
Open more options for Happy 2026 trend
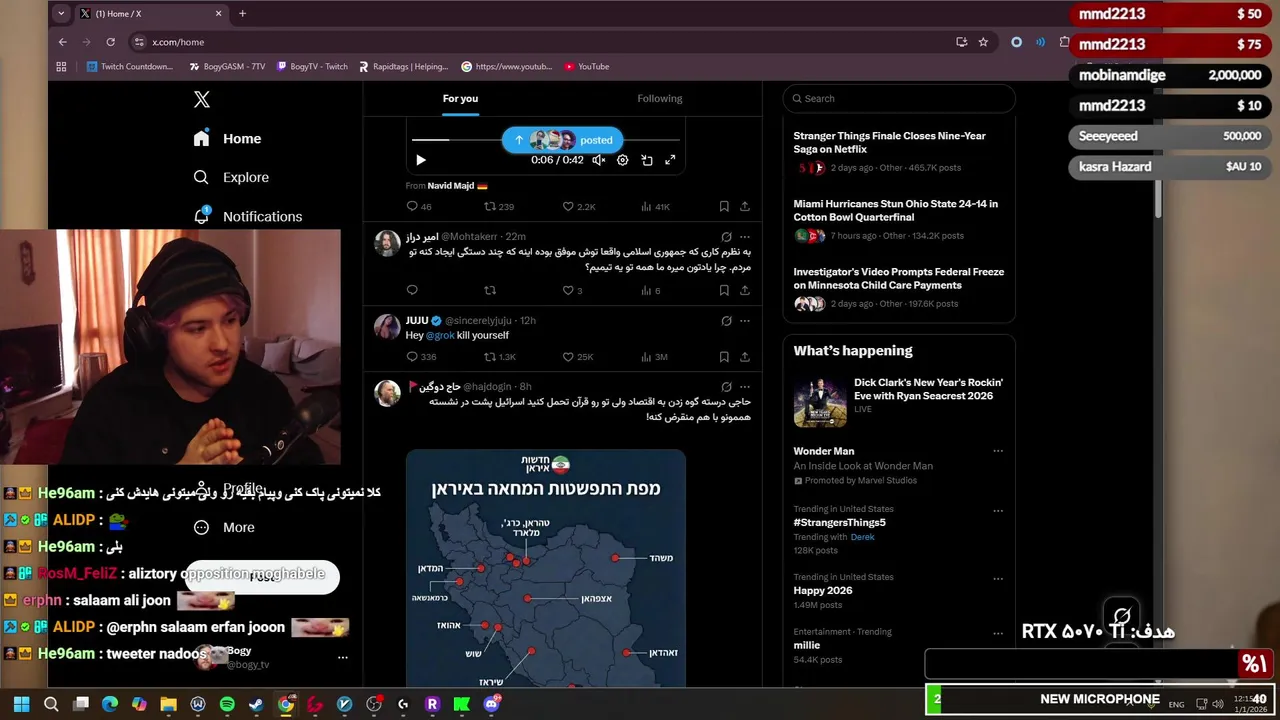[x=998, y=579]
